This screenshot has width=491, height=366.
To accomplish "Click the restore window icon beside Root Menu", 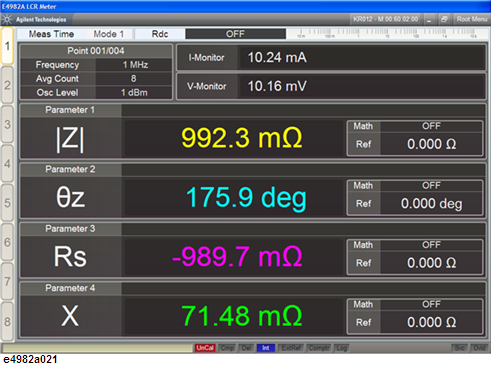I will 444,19.
